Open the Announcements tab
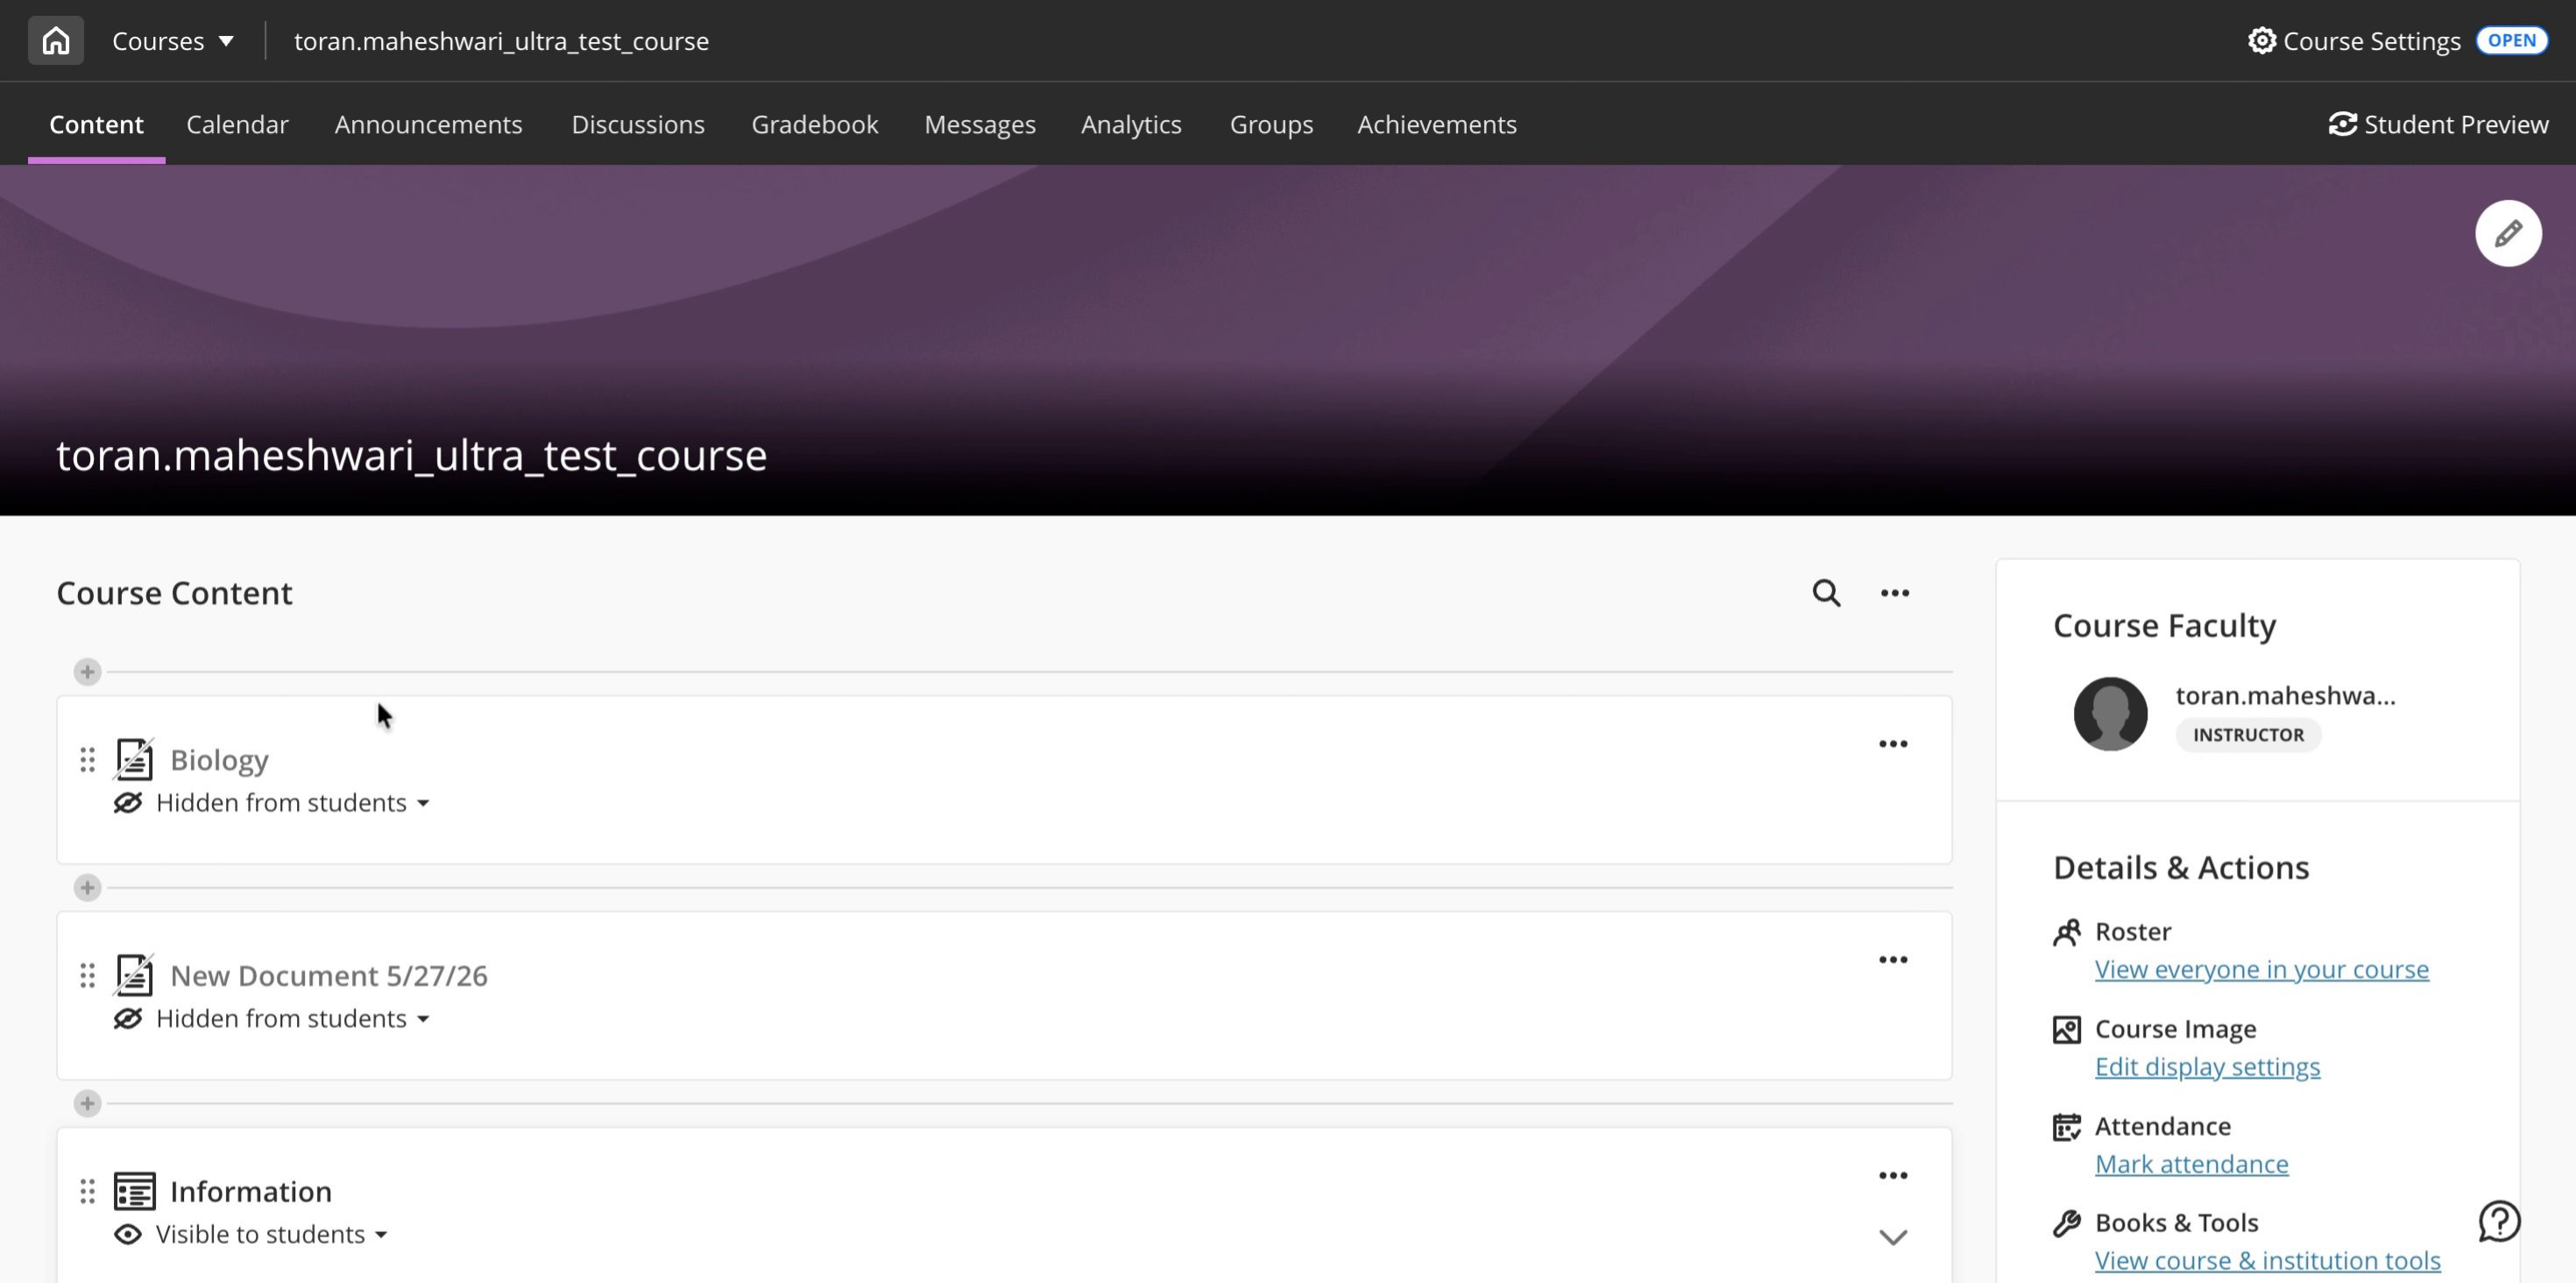Viewport: 2576px width, 1283px height. 428,125
